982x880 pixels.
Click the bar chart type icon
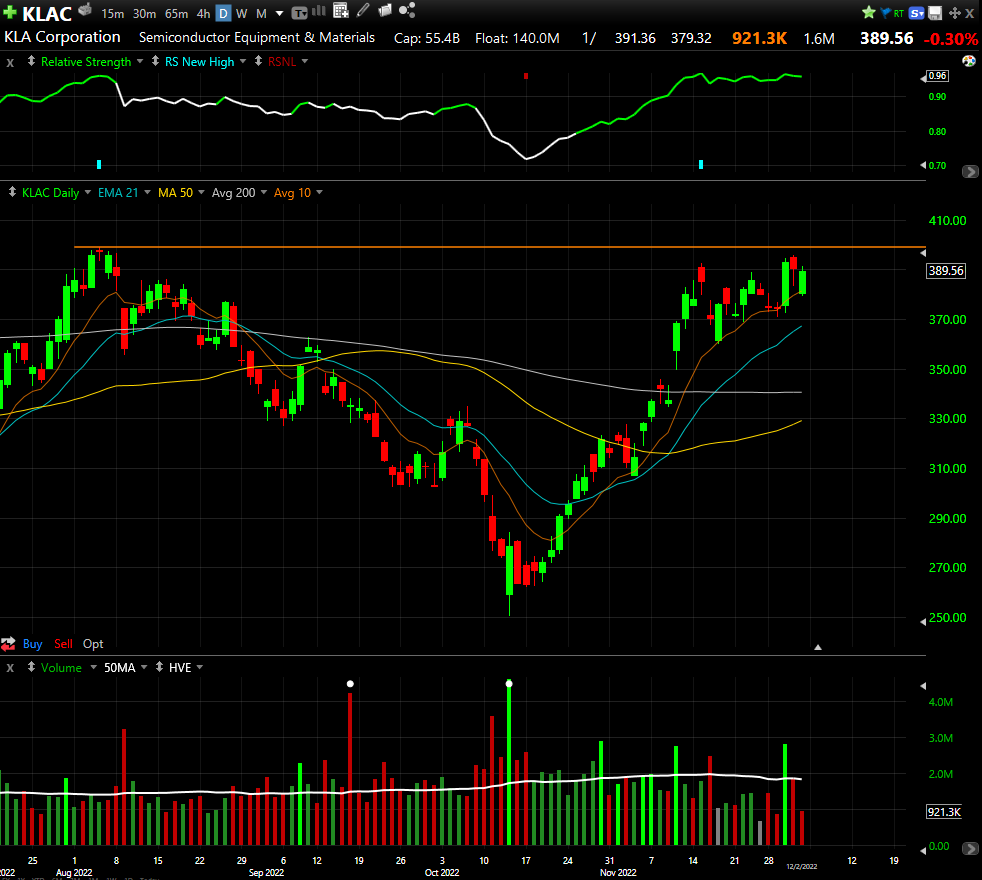319,11
